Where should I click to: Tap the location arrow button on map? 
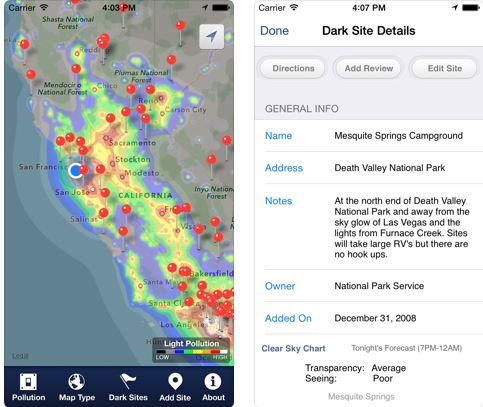212,37
